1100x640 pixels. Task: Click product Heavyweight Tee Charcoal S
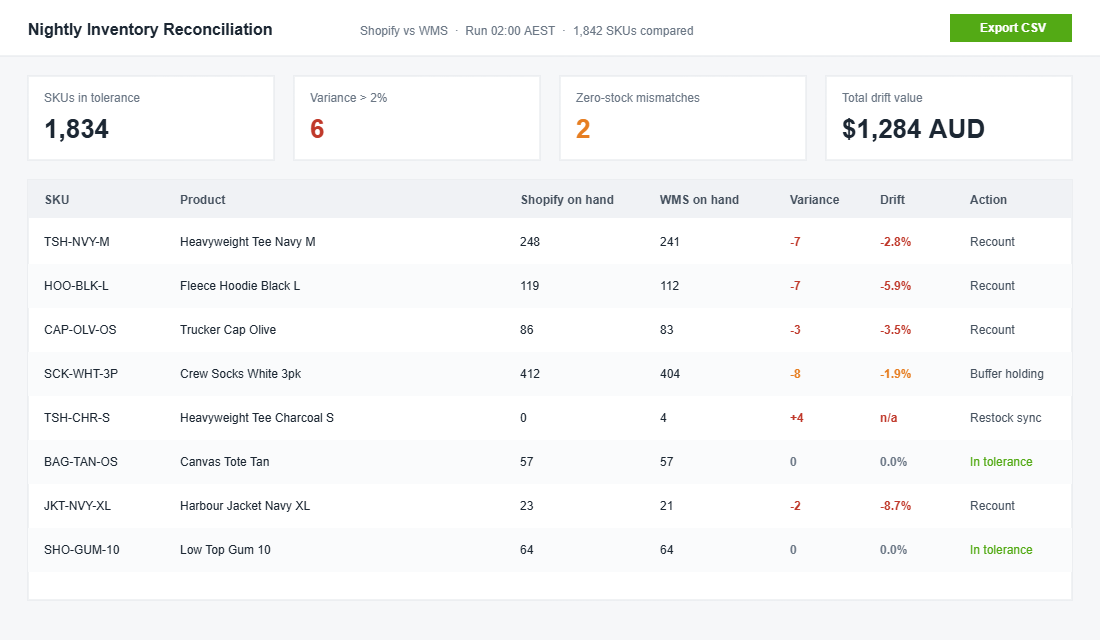pos(257,418)
